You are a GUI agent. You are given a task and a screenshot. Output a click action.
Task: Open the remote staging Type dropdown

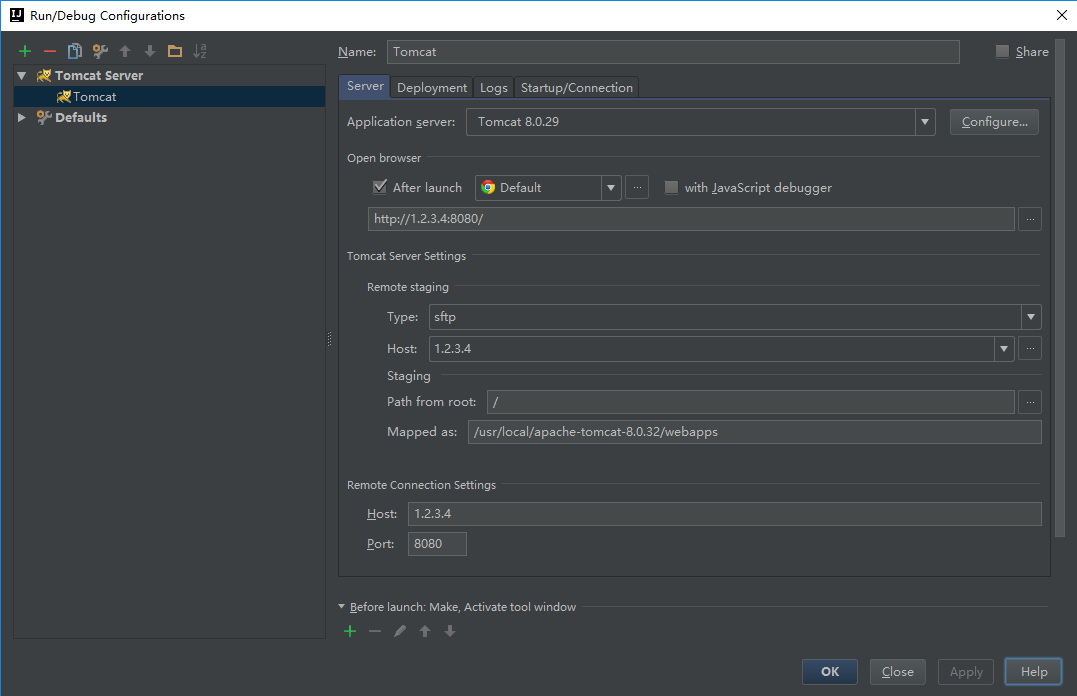(1031, 317)
